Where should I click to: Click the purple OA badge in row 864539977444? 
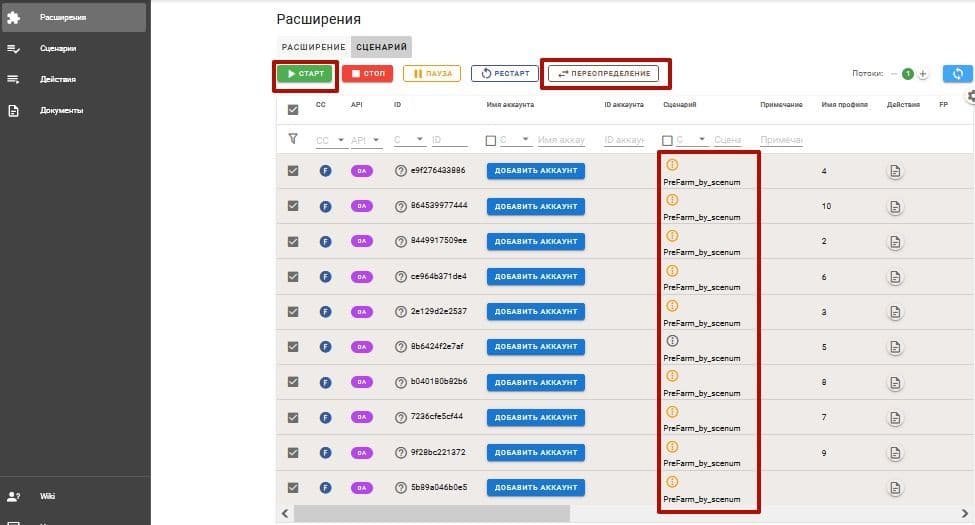361,206
